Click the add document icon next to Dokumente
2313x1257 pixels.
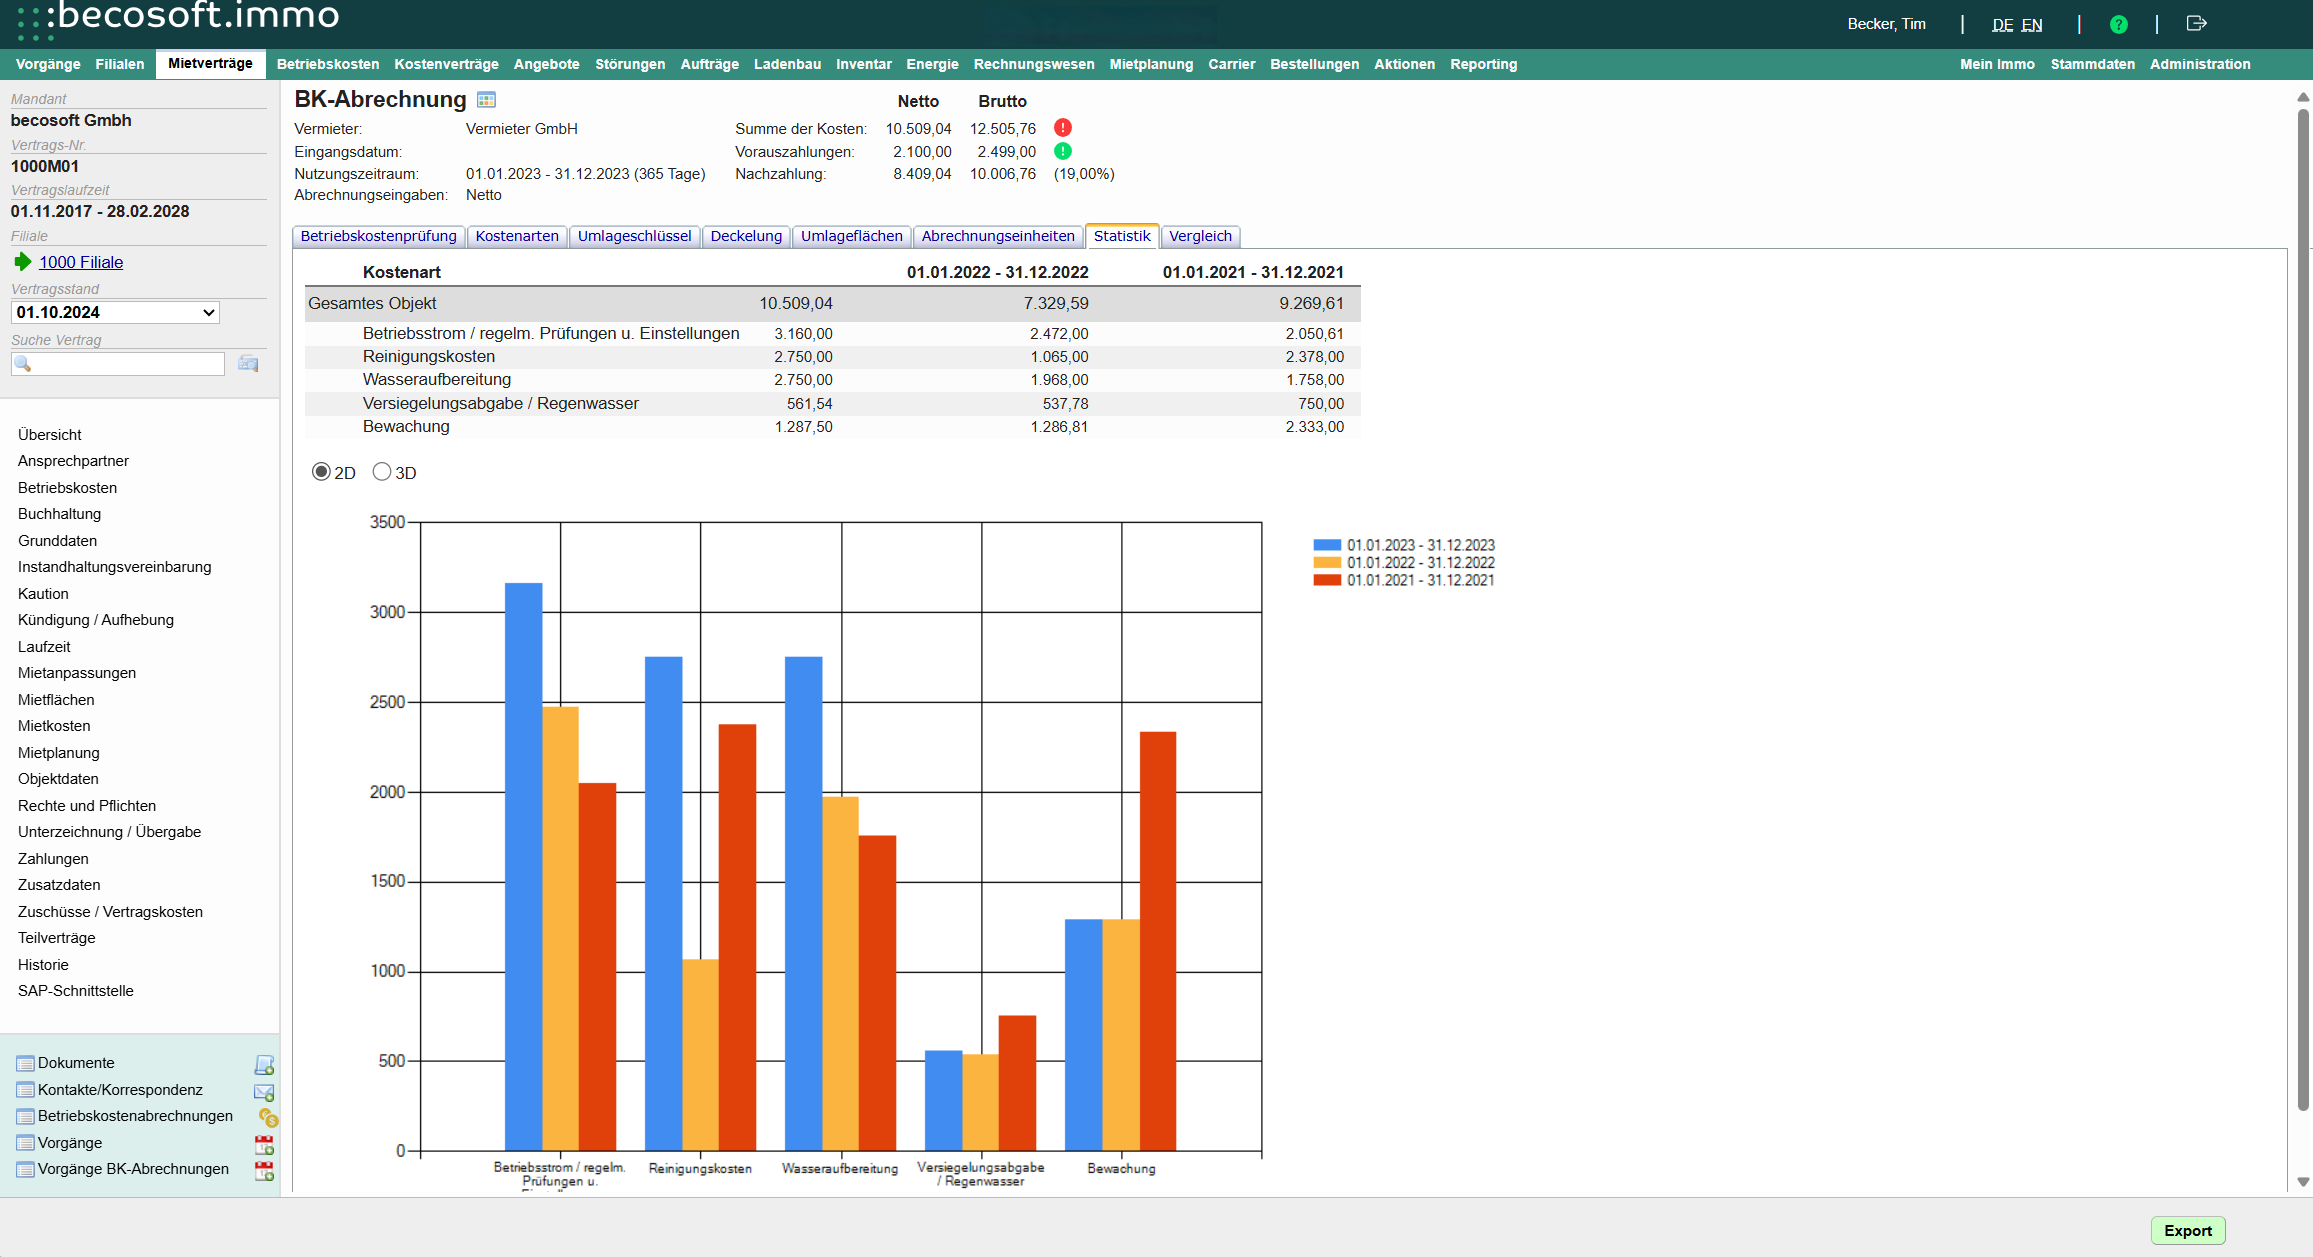tap(264, 1064)
